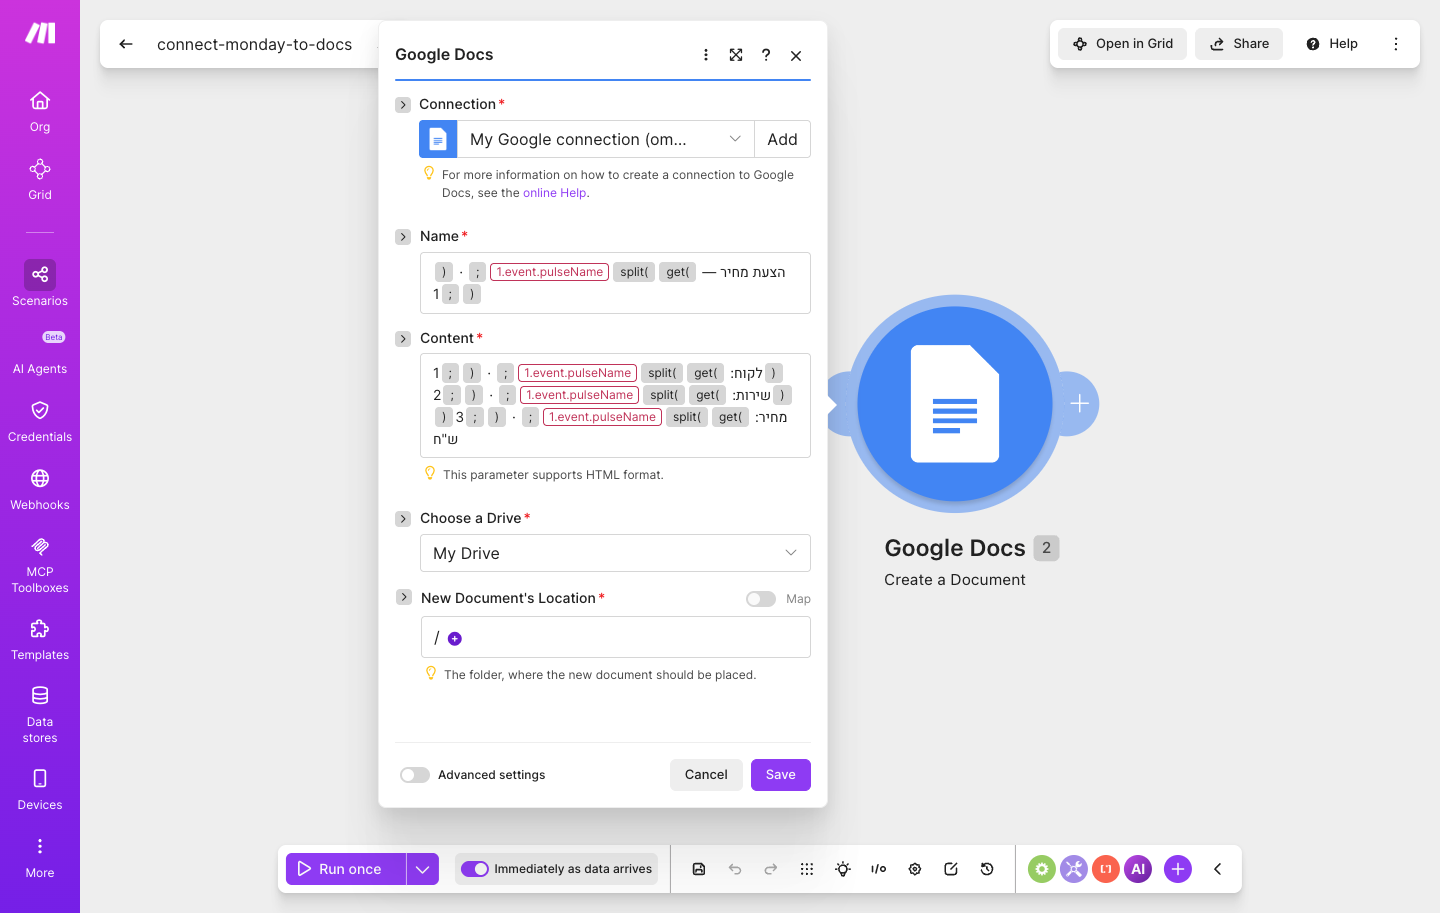Image resolution: width=1440 pixels, height=913 pixels.
Task: Click the Add connection button
Action: tap(782, 139)
